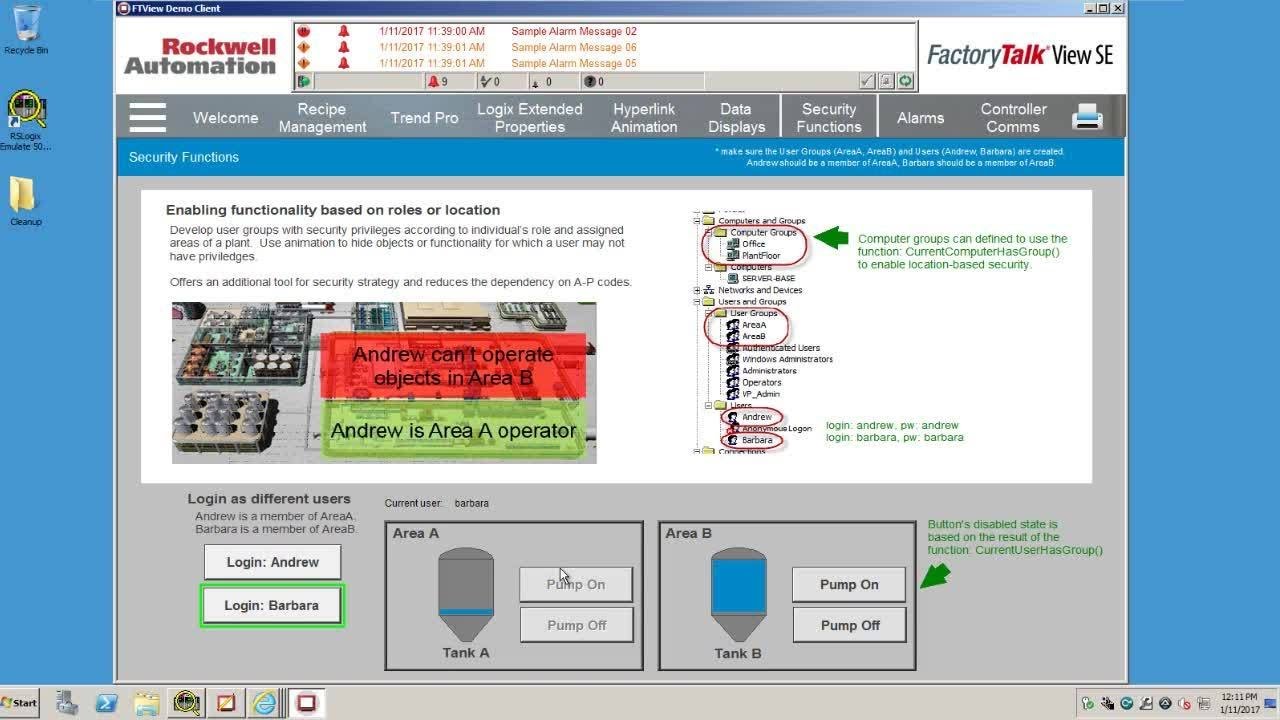
Task: Click the bell icon beside Alarm Message 06
Action: click(343, 47)
